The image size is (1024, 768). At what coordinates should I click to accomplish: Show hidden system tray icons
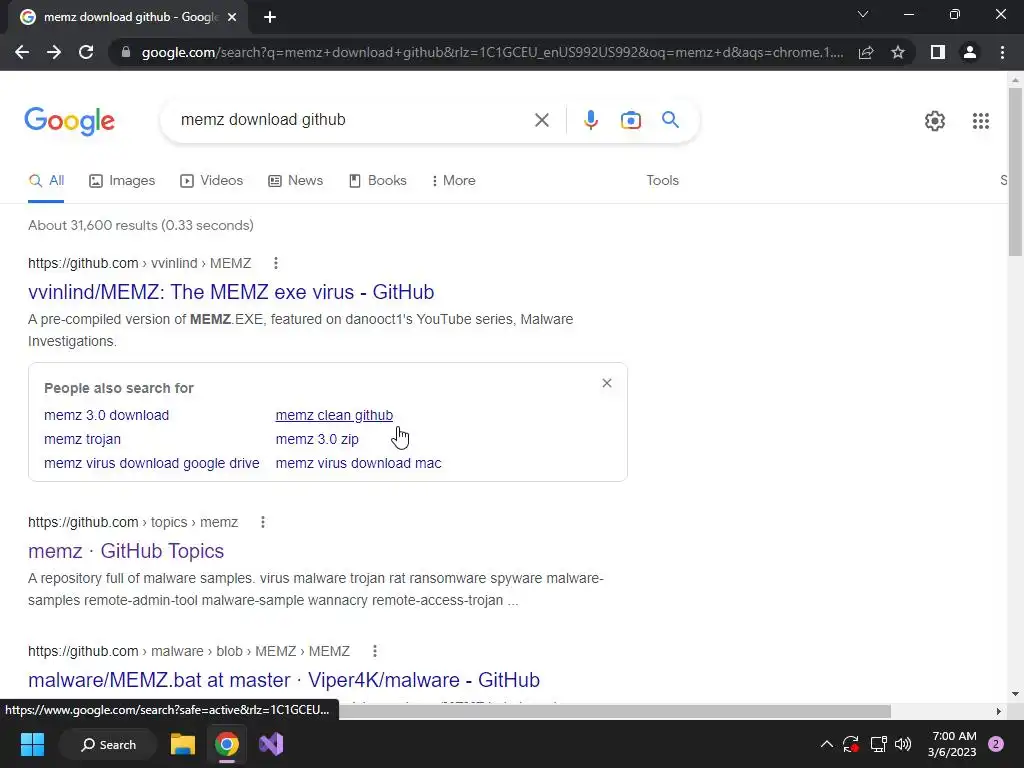tap(826, 744)
